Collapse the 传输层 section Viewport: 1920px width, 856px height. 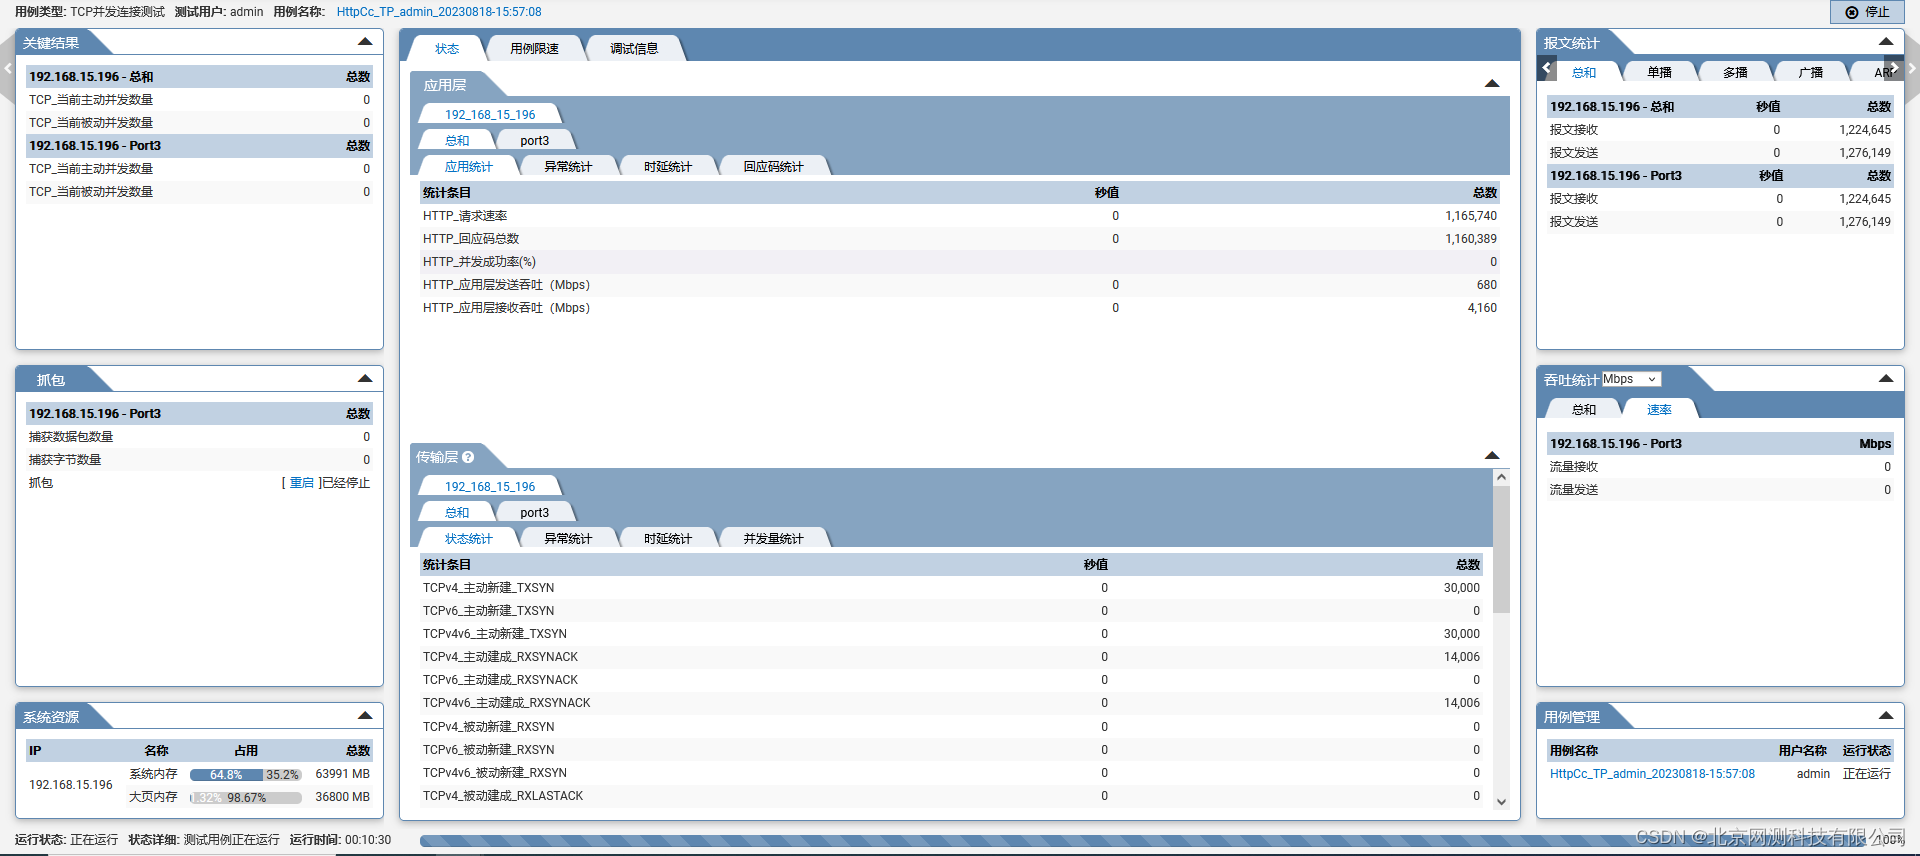click(x=1492, y=456)
